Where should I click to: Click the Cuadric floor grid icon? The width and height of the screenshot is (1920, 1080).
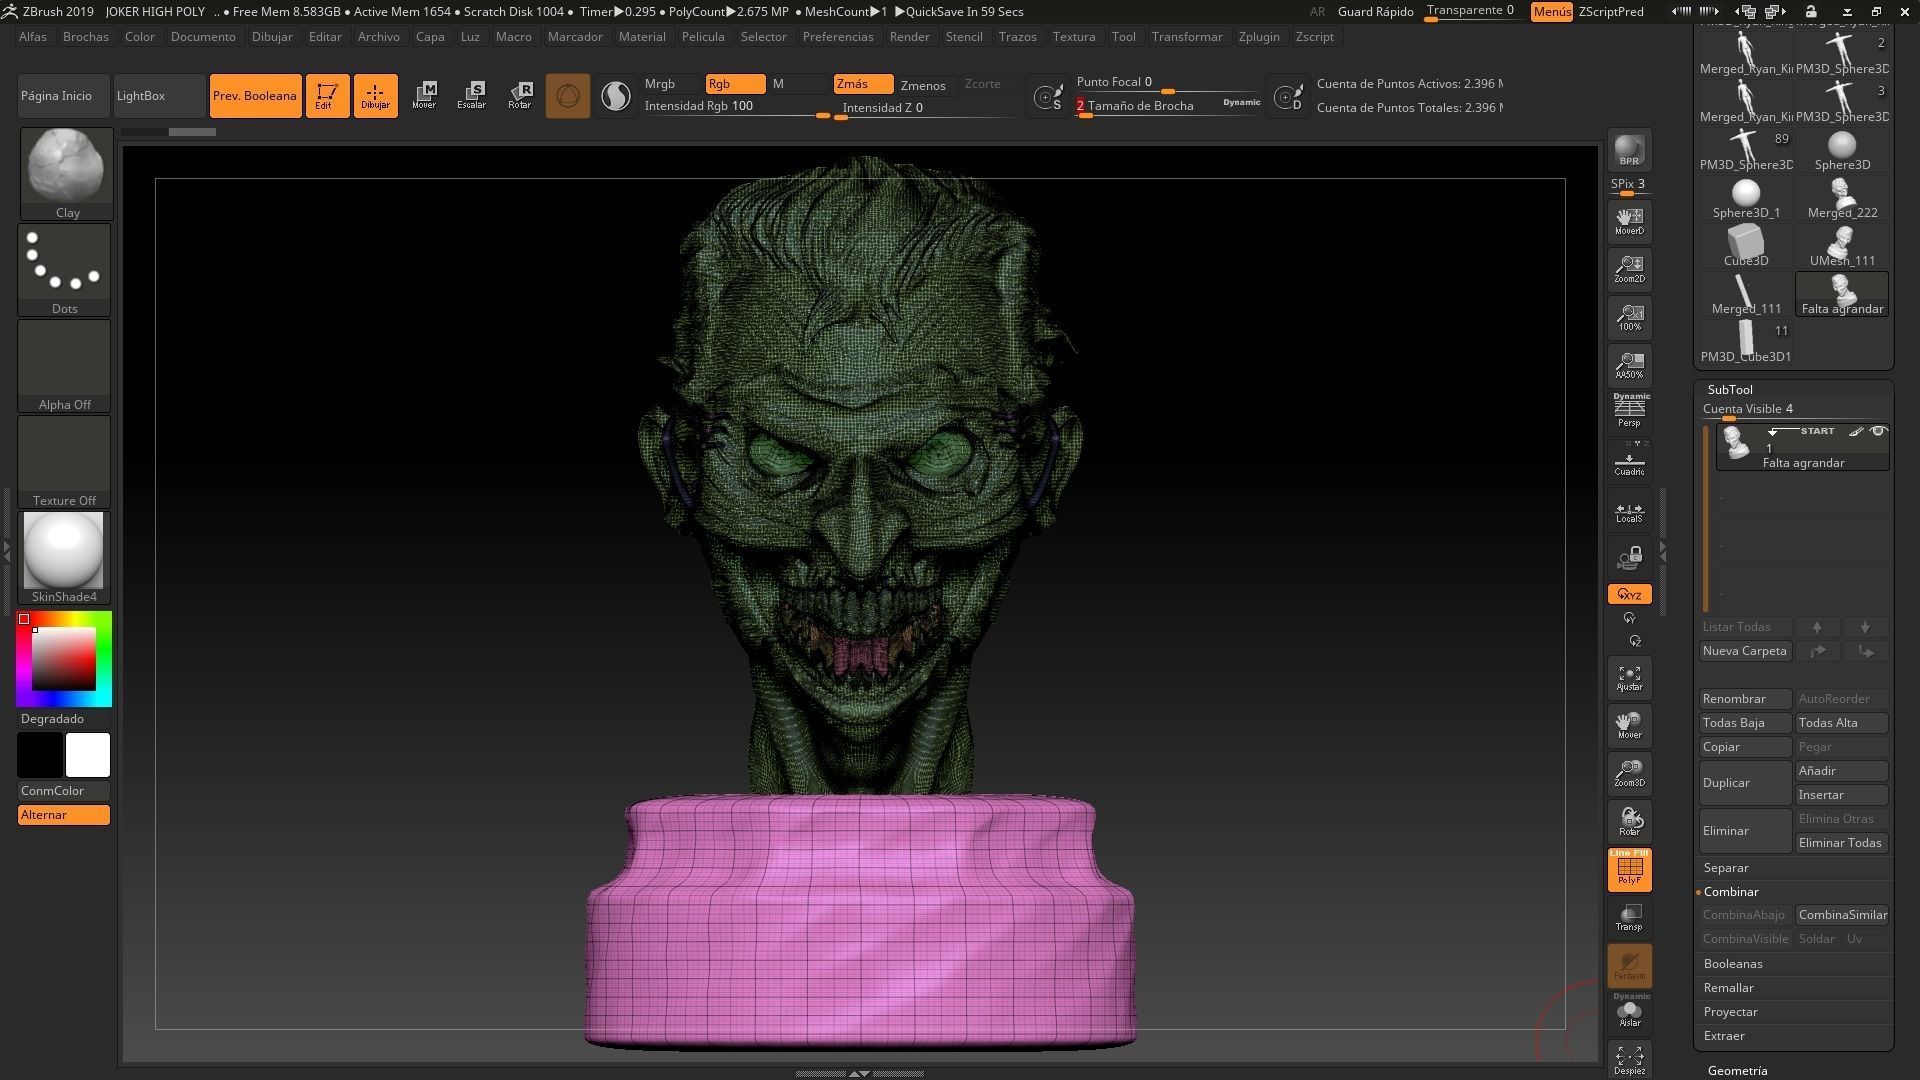1629,462
